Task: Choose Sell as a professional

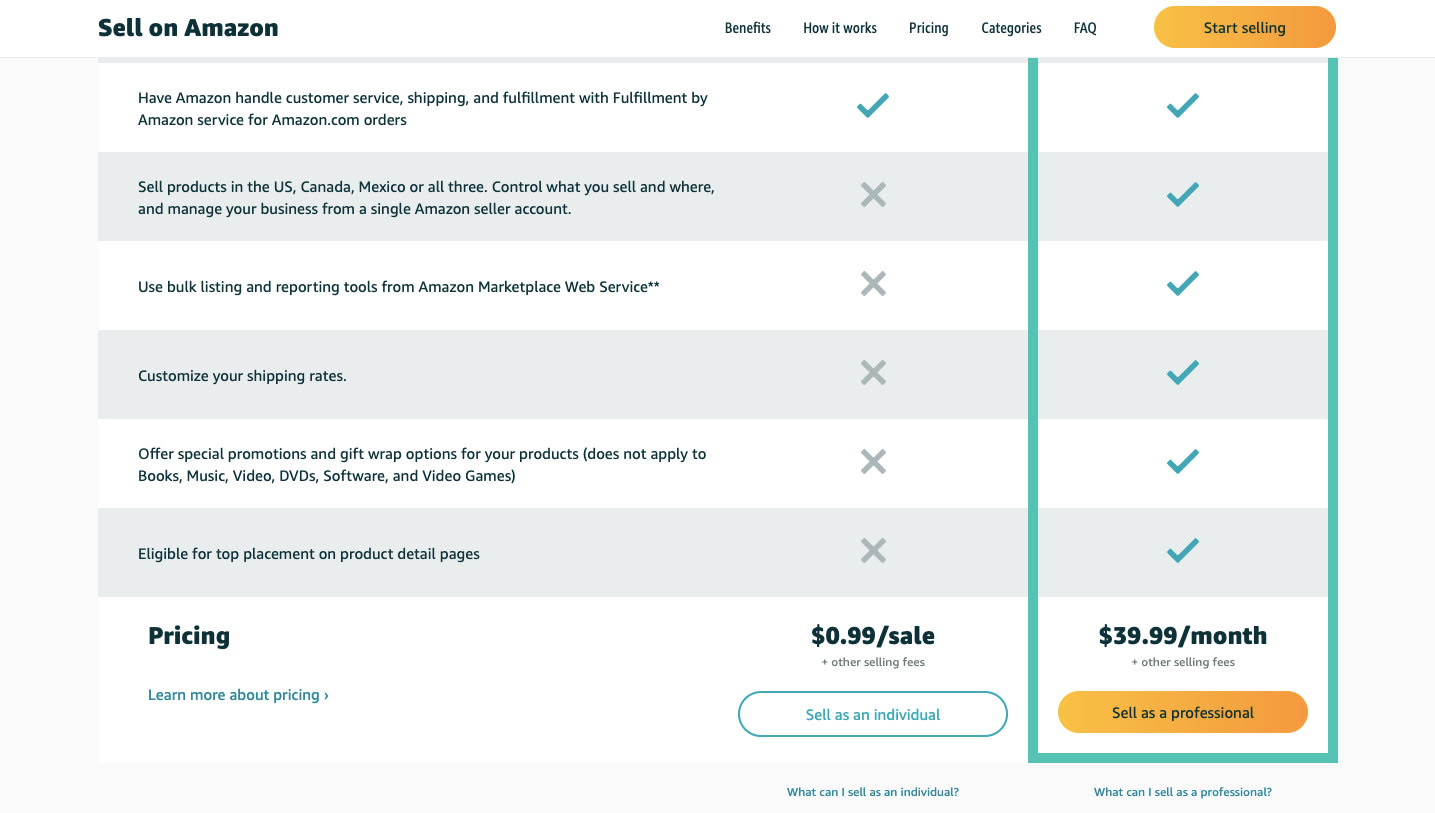Action: (1183, 712)
